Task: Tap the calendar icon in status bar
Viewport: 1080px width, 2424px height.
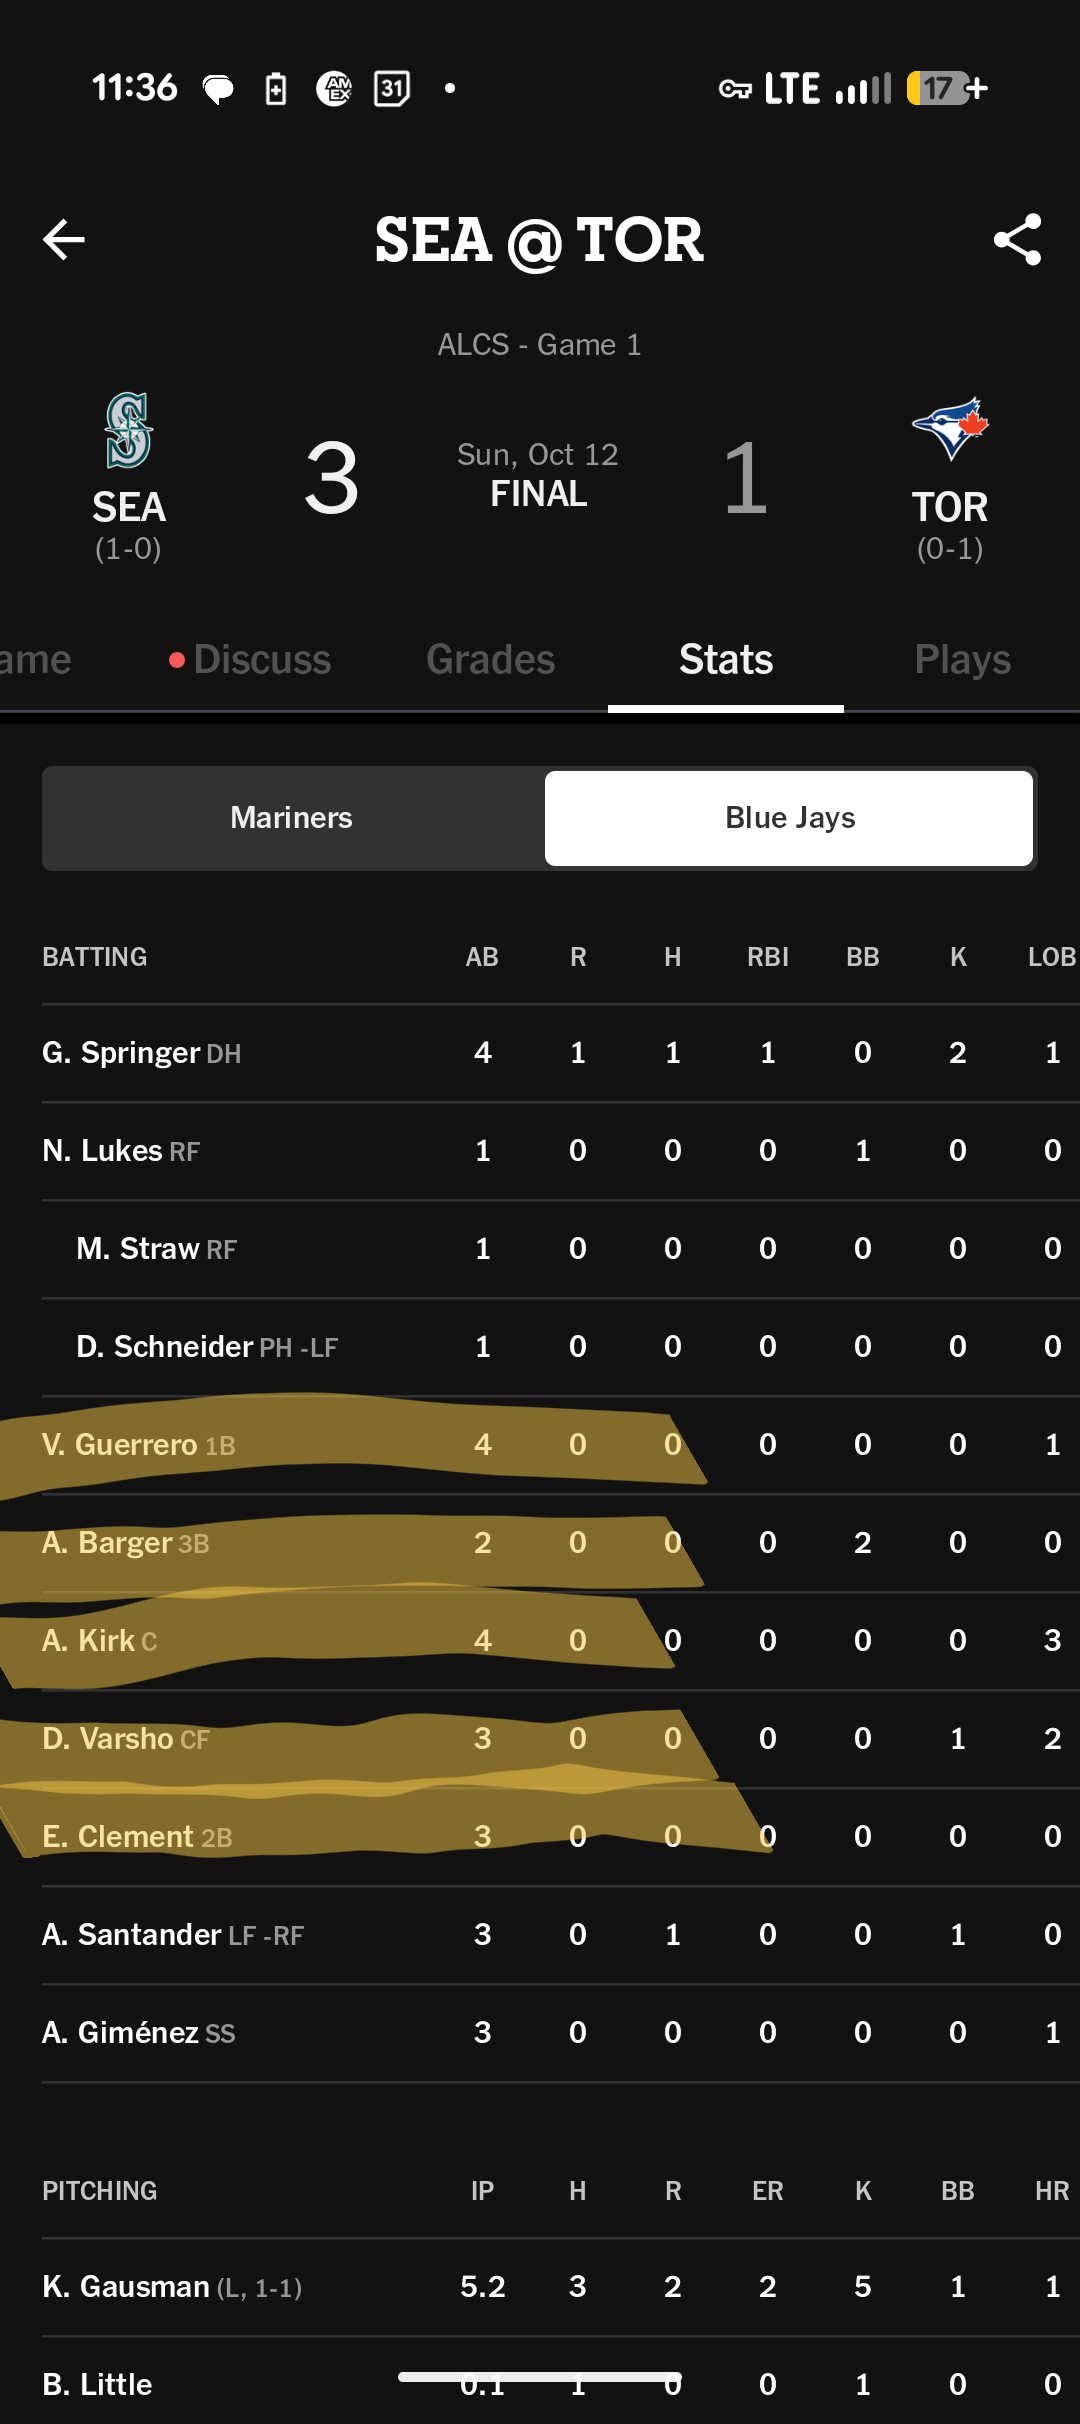Action: (x=392, y=89)
